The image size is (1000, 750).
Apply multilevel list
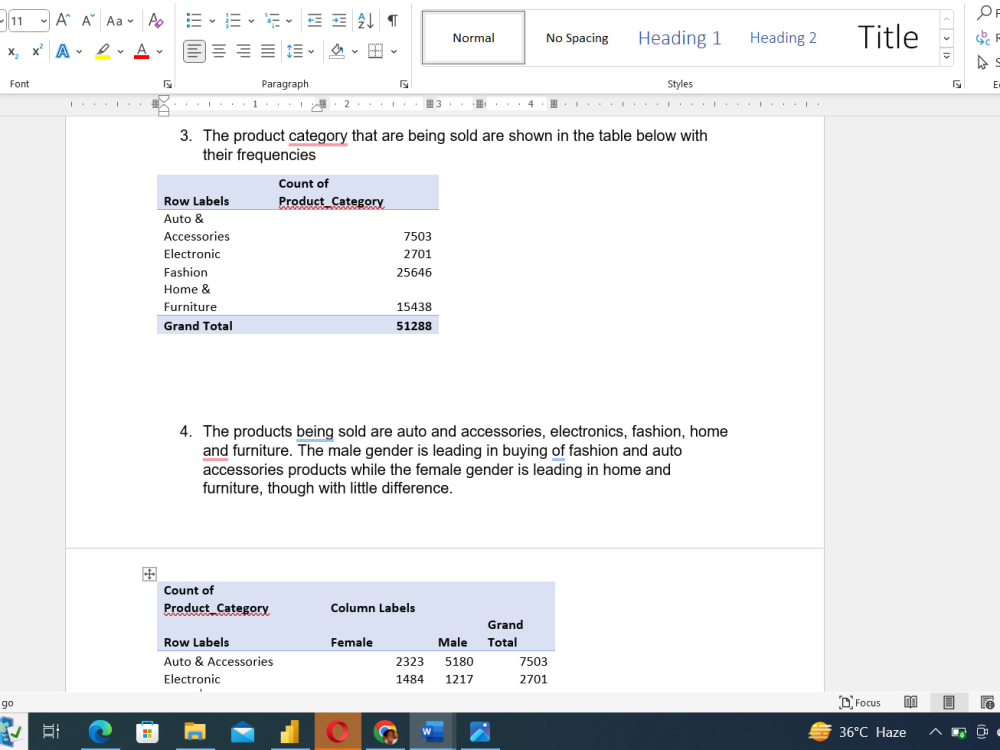click(x=272, y=20)
